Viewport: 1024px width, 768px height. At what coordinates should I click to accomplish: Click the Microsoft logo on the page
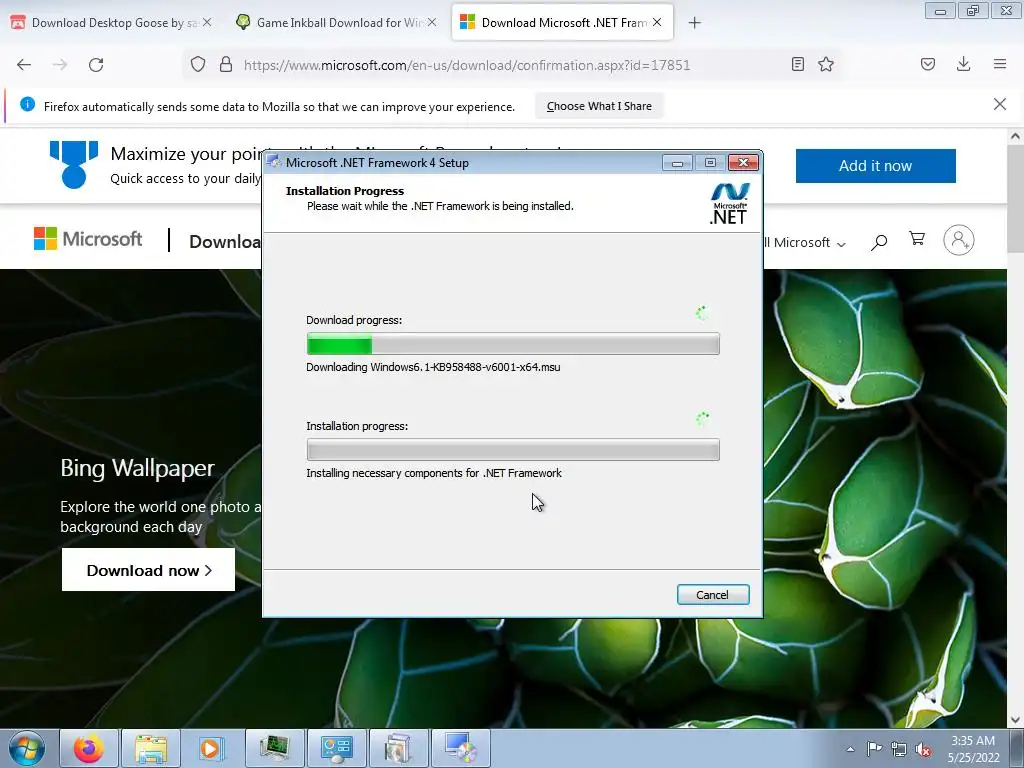[x=88, y=239]
